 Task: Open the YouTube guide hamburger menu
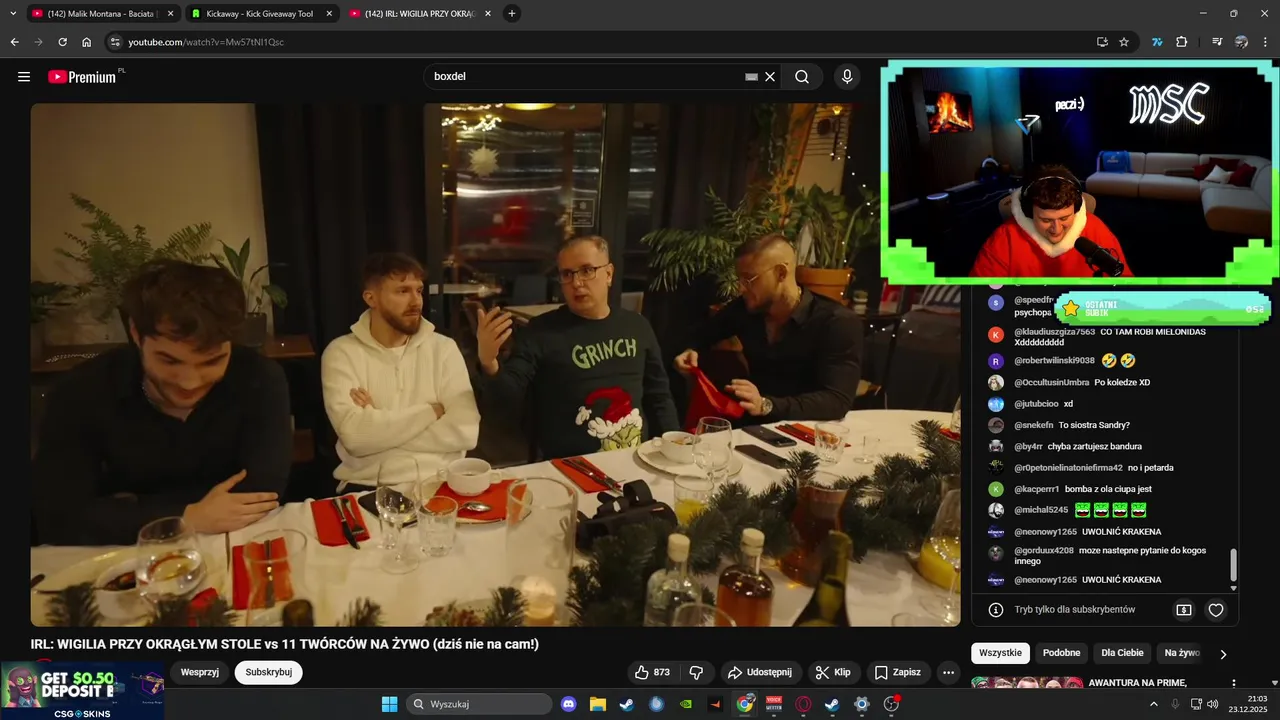(24, 76)
